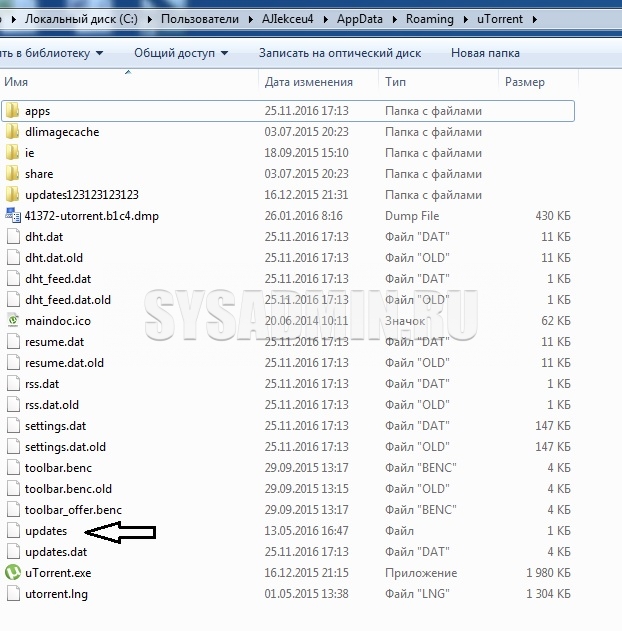Create a folder with Новая папка
The width and height of the screenshot is (622, 631).
click(485, 53)
